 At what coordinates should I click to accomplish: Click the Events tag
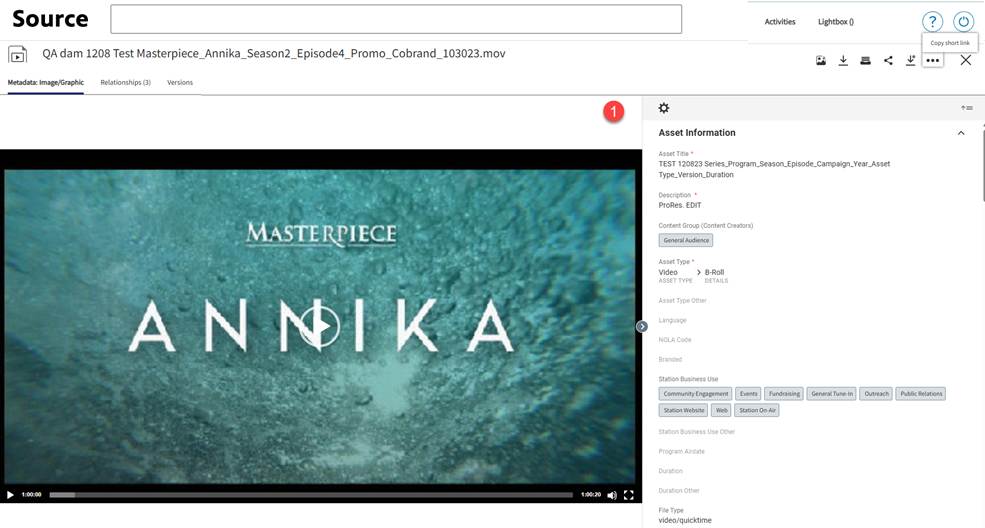pos(748,394)
